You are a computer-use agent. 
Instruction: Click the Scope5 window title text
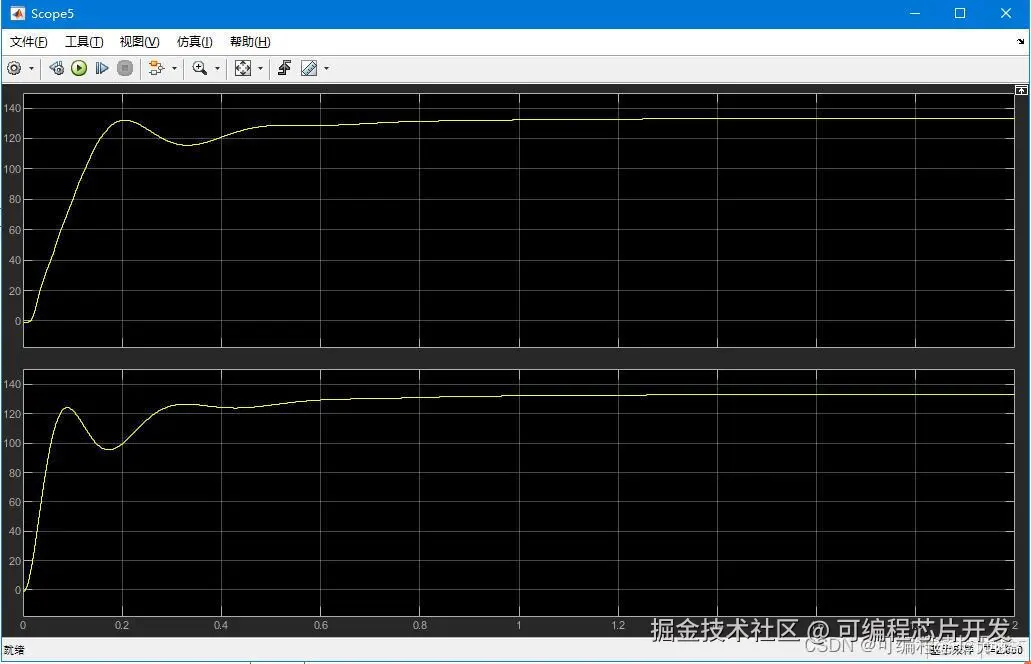pos(53,14)
